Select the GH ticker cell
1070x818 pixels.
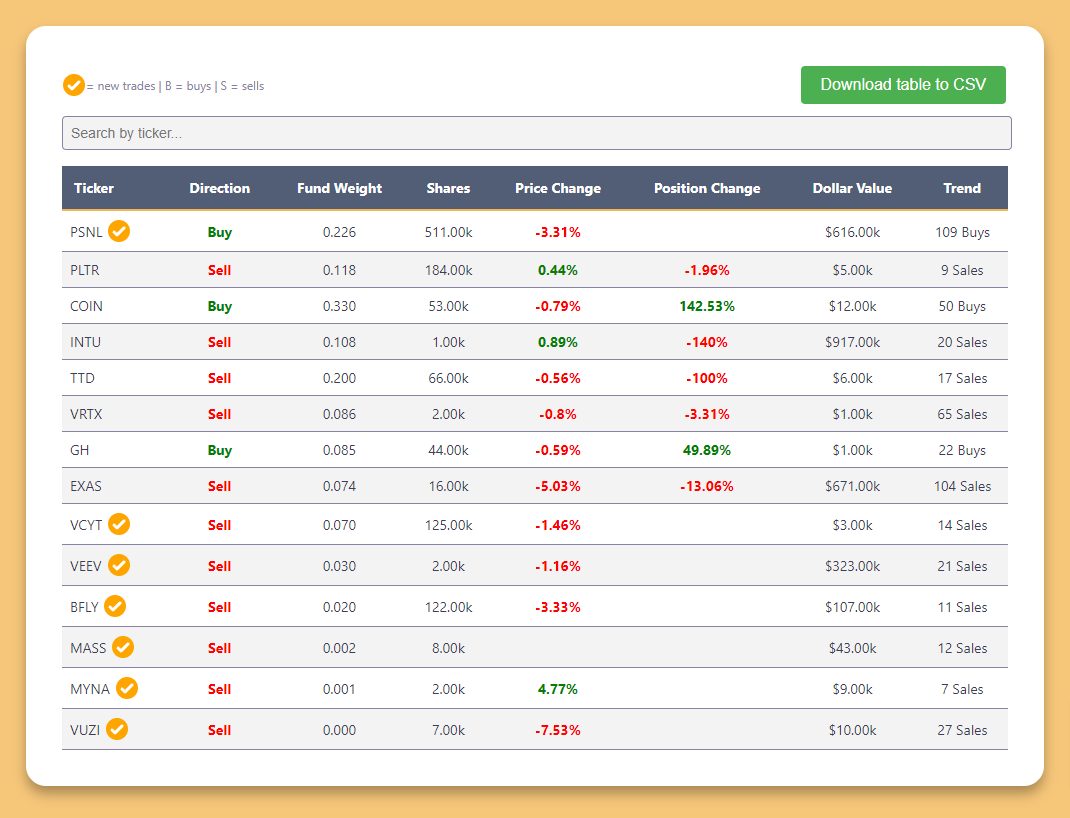[79, 451]
